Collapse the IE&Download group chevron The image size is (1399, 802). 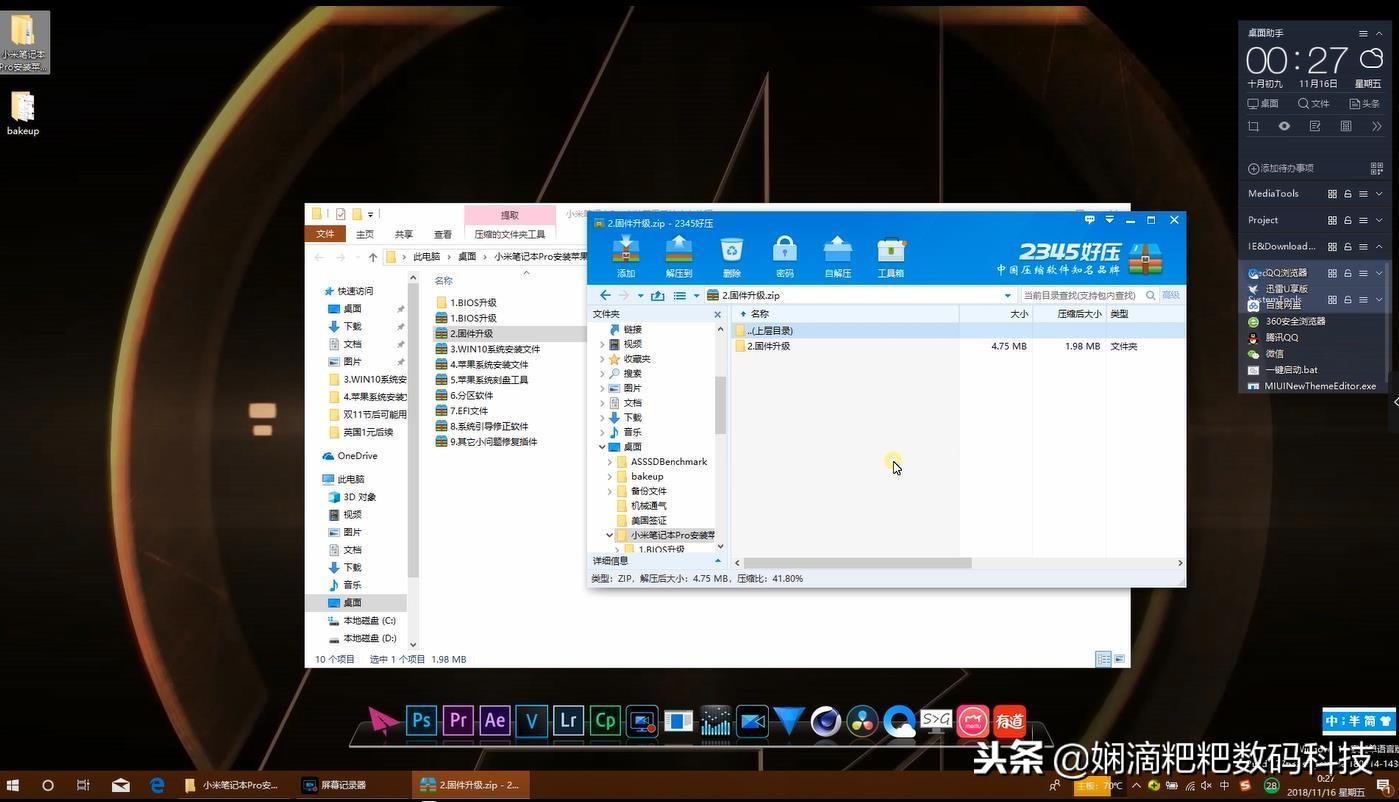point(1378,246)
